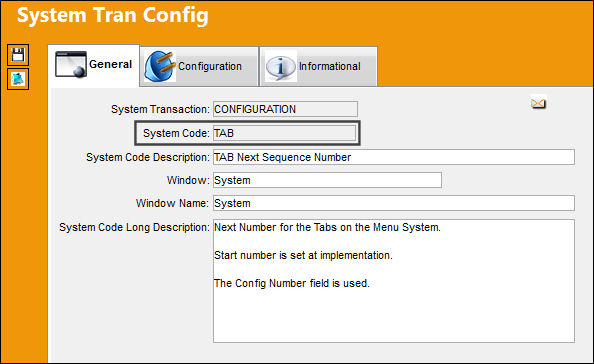Switch to the Informational tab
Image resolution: width=594 pixels, height=364 pixels.
[318, 67]
